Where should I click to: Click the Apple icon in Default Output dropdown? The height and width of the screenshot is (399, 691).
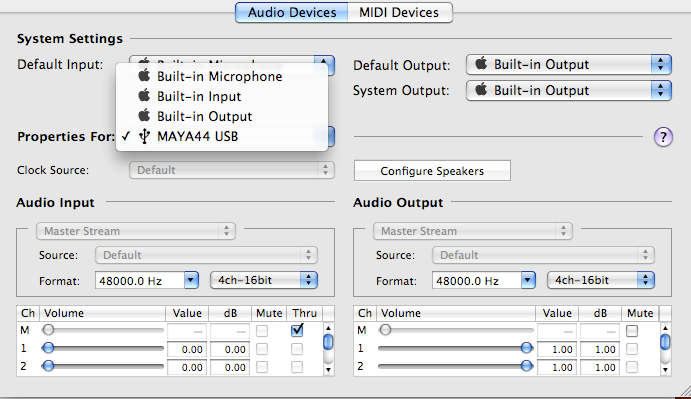pyautogui.click(x=481, y=64)
